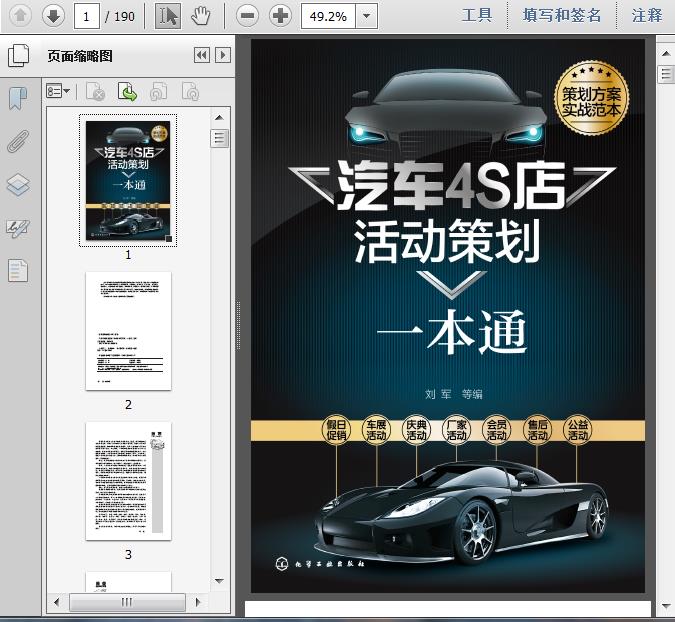
Task: Open the 工具 panel
Action: pyautogui.click(x=477, y=15)
